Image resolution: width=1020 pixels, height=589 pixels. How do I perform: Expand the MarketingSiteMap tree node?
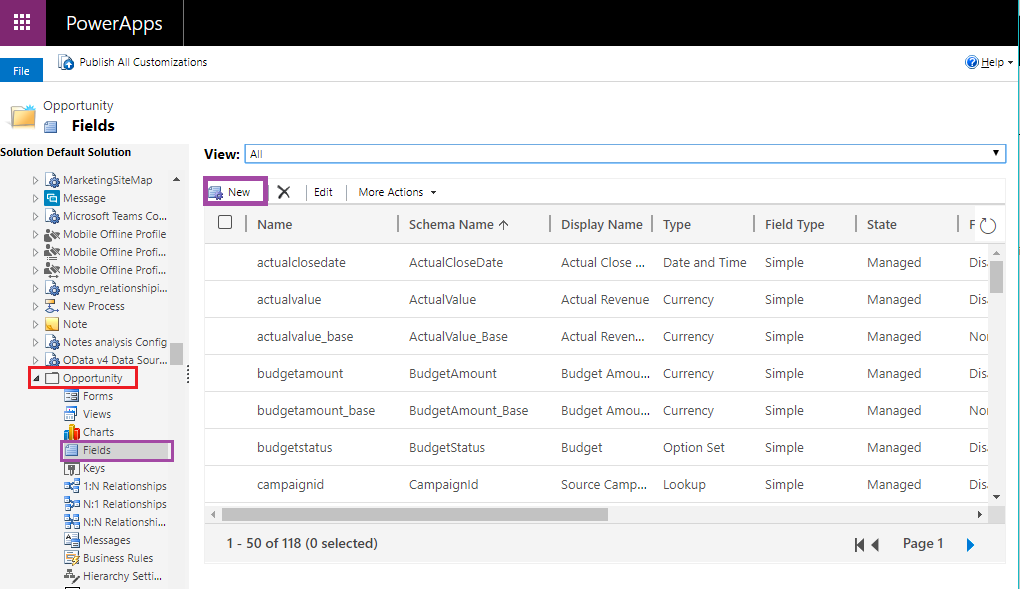[36, 180]
